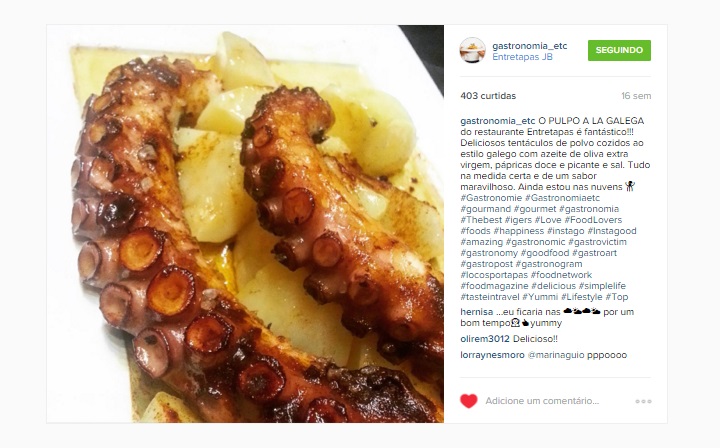Open the #Lifestyle hashtag
Screen dimensions: 720x448
(x=581, y=297)
